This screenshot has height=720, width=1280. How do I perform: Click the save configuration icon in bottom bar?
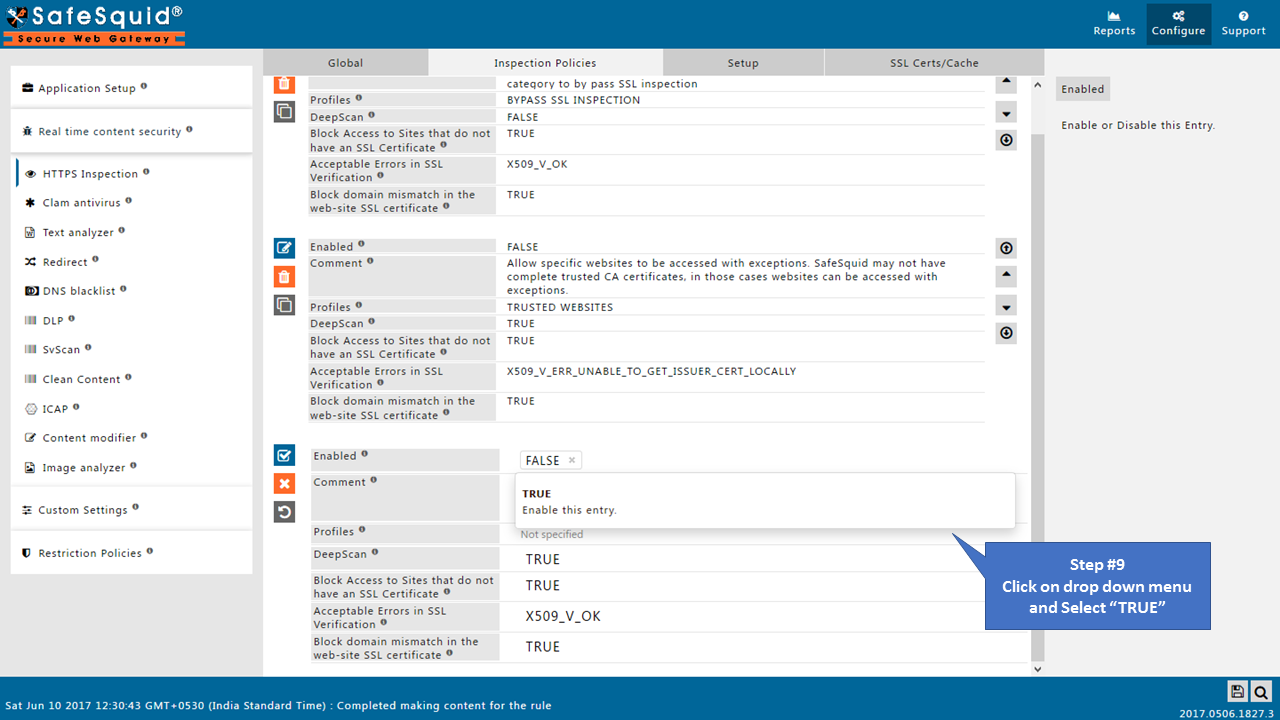pyautogui.click(x=1237, y=691)
